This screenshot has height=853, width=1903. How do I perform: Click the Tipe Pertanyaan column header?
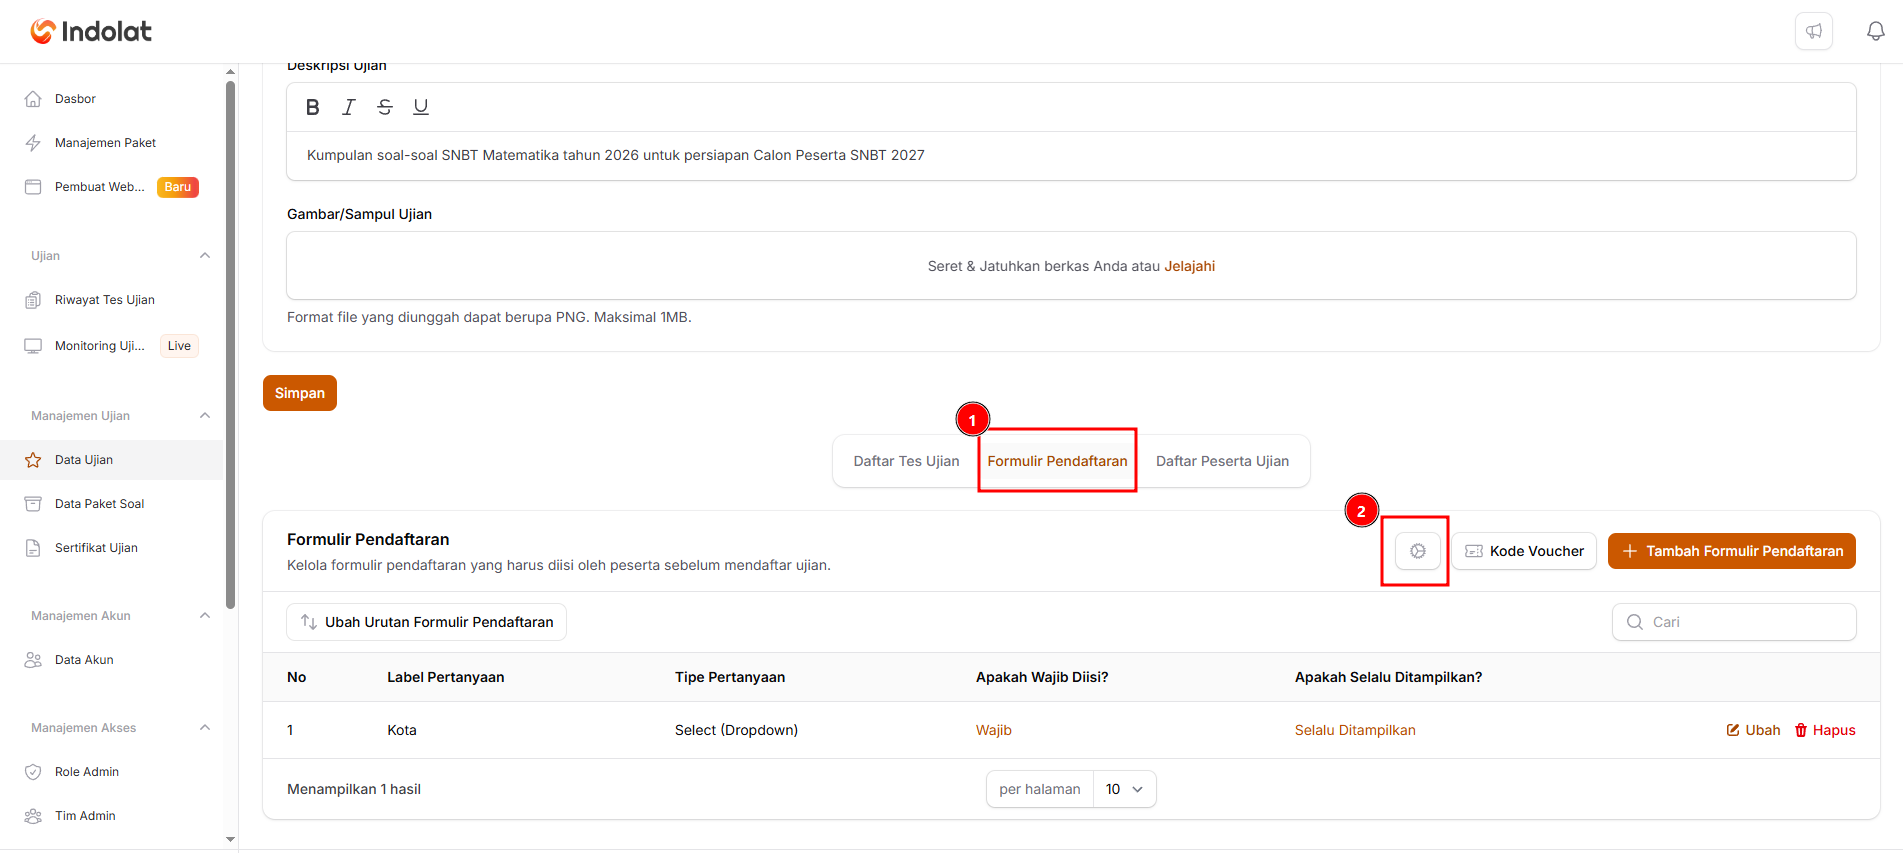730,677
